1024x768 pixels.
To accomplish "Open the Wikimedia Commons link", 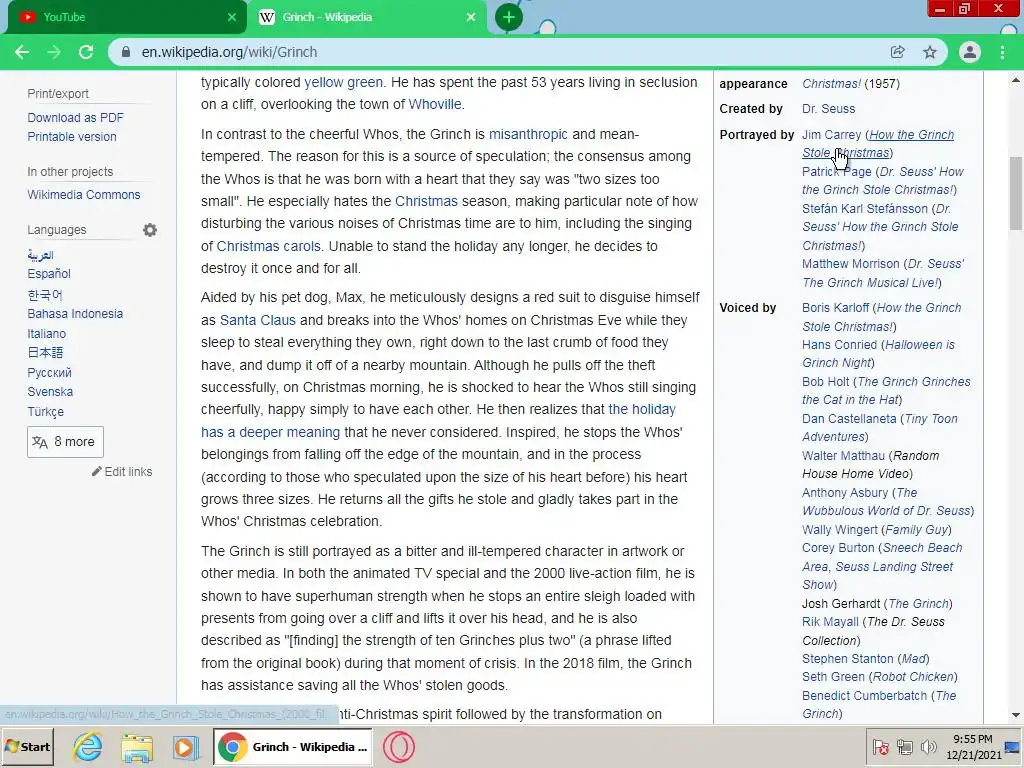I will [x=84, y=195].
